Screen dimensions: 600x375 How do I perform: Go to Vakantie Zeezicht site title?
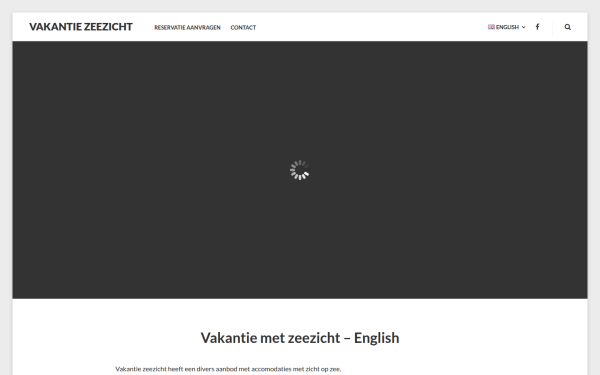pyautogui.click(x=81, y=27)
